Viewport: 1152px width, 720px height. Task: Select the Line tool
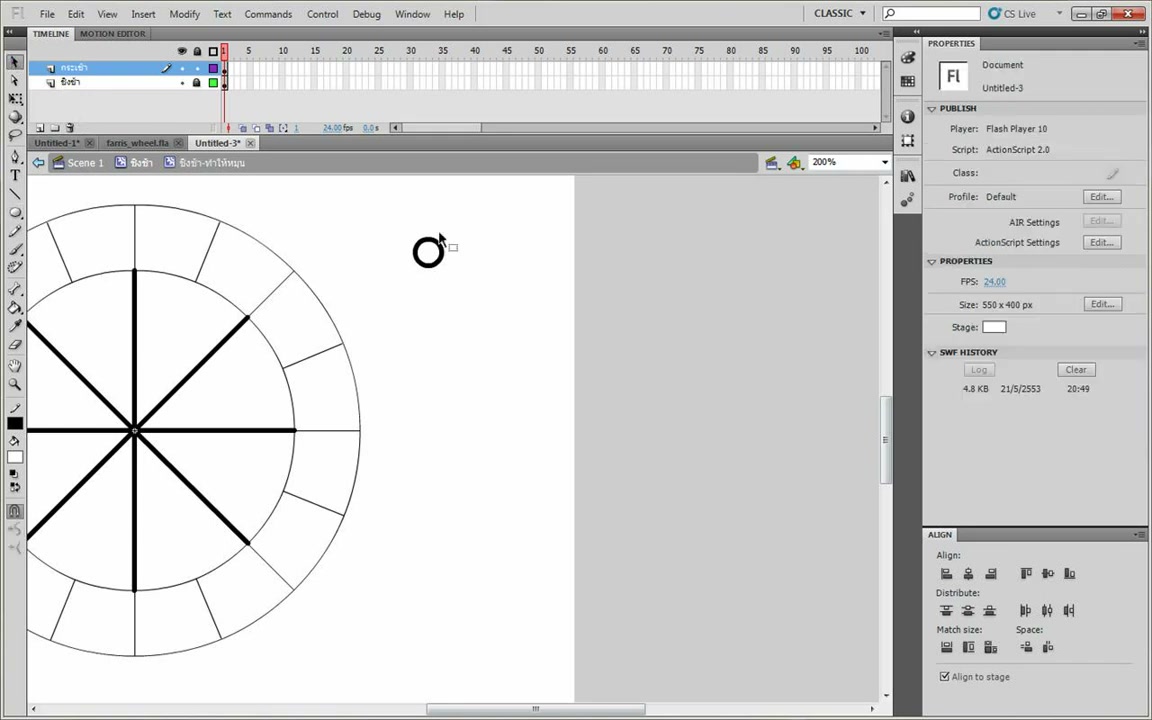click(x=15, y=194)
